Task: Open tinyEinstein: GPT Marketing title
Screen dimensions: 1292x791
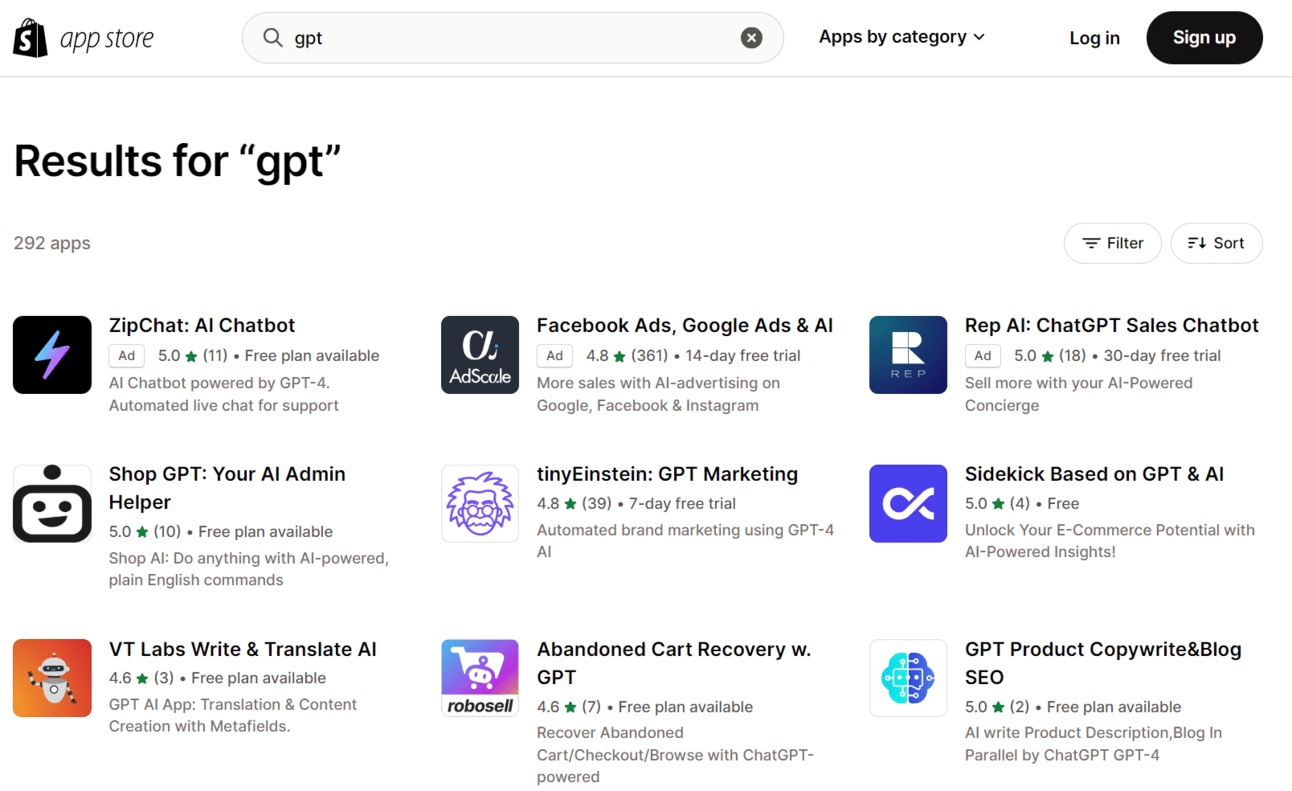Action: tap(667, 474)
